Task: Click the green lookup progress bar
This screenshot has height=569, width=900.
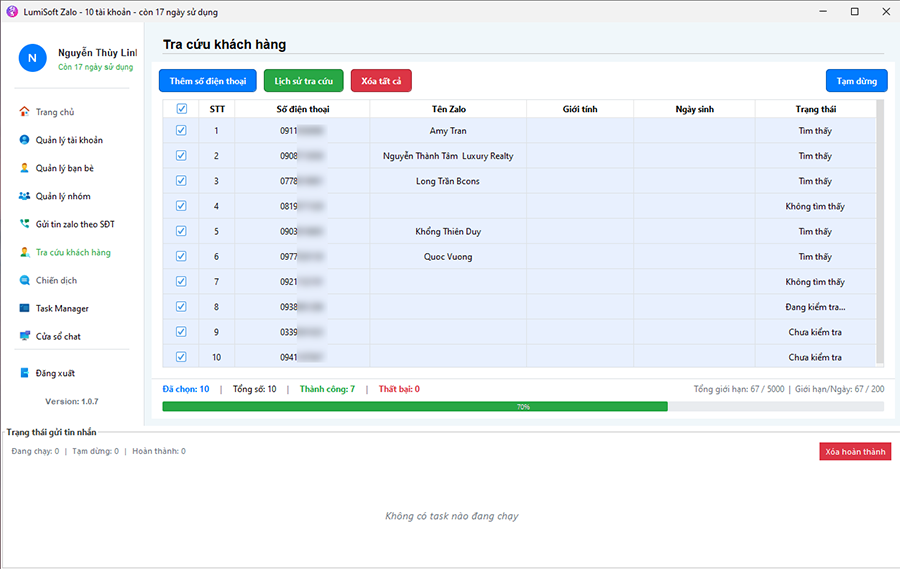Action: click(x=415, y=407)
